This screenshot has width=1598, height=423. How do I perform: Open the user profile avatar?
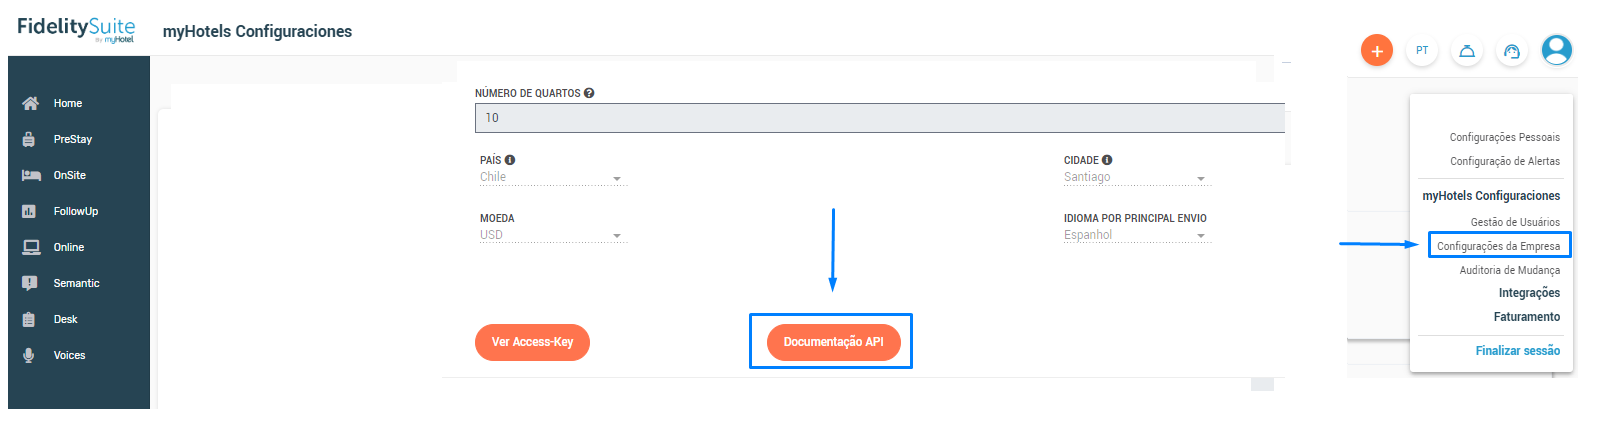coord(1557,49)
